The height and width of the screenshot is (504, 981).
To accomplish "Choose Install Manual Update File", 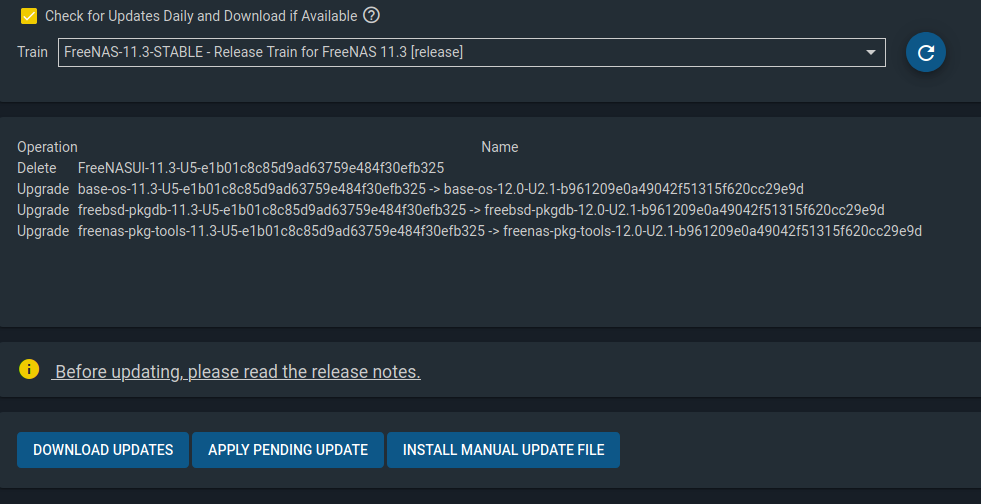I will tap(503, 450).
